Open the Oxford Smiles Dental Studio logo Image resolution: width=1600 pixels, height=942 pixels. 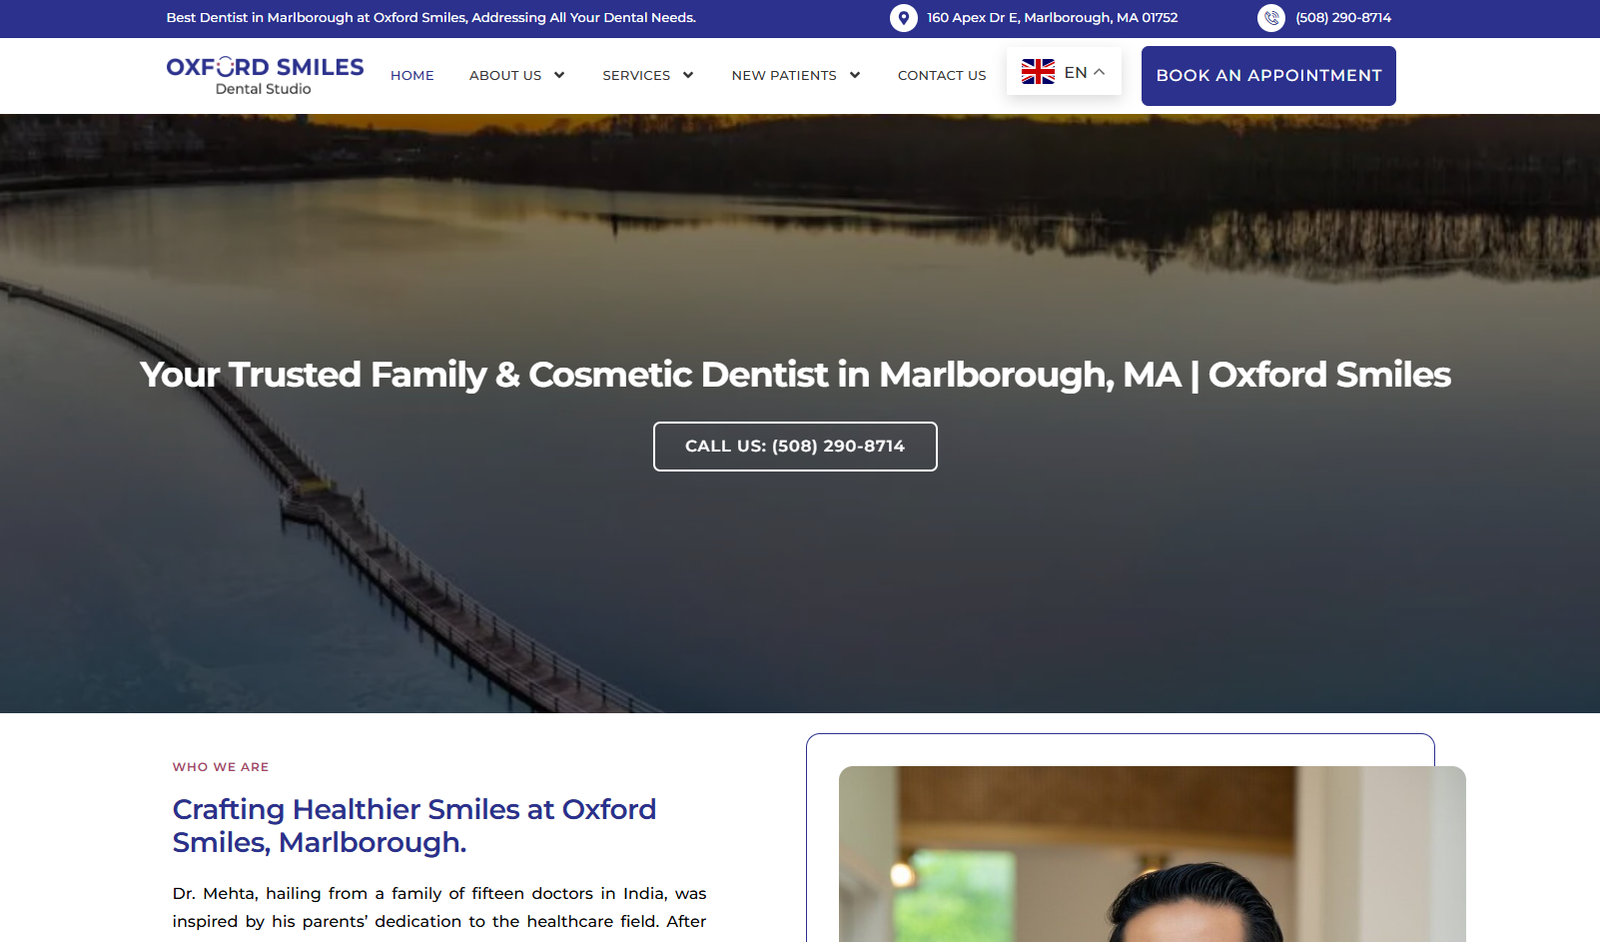(265, 76)
